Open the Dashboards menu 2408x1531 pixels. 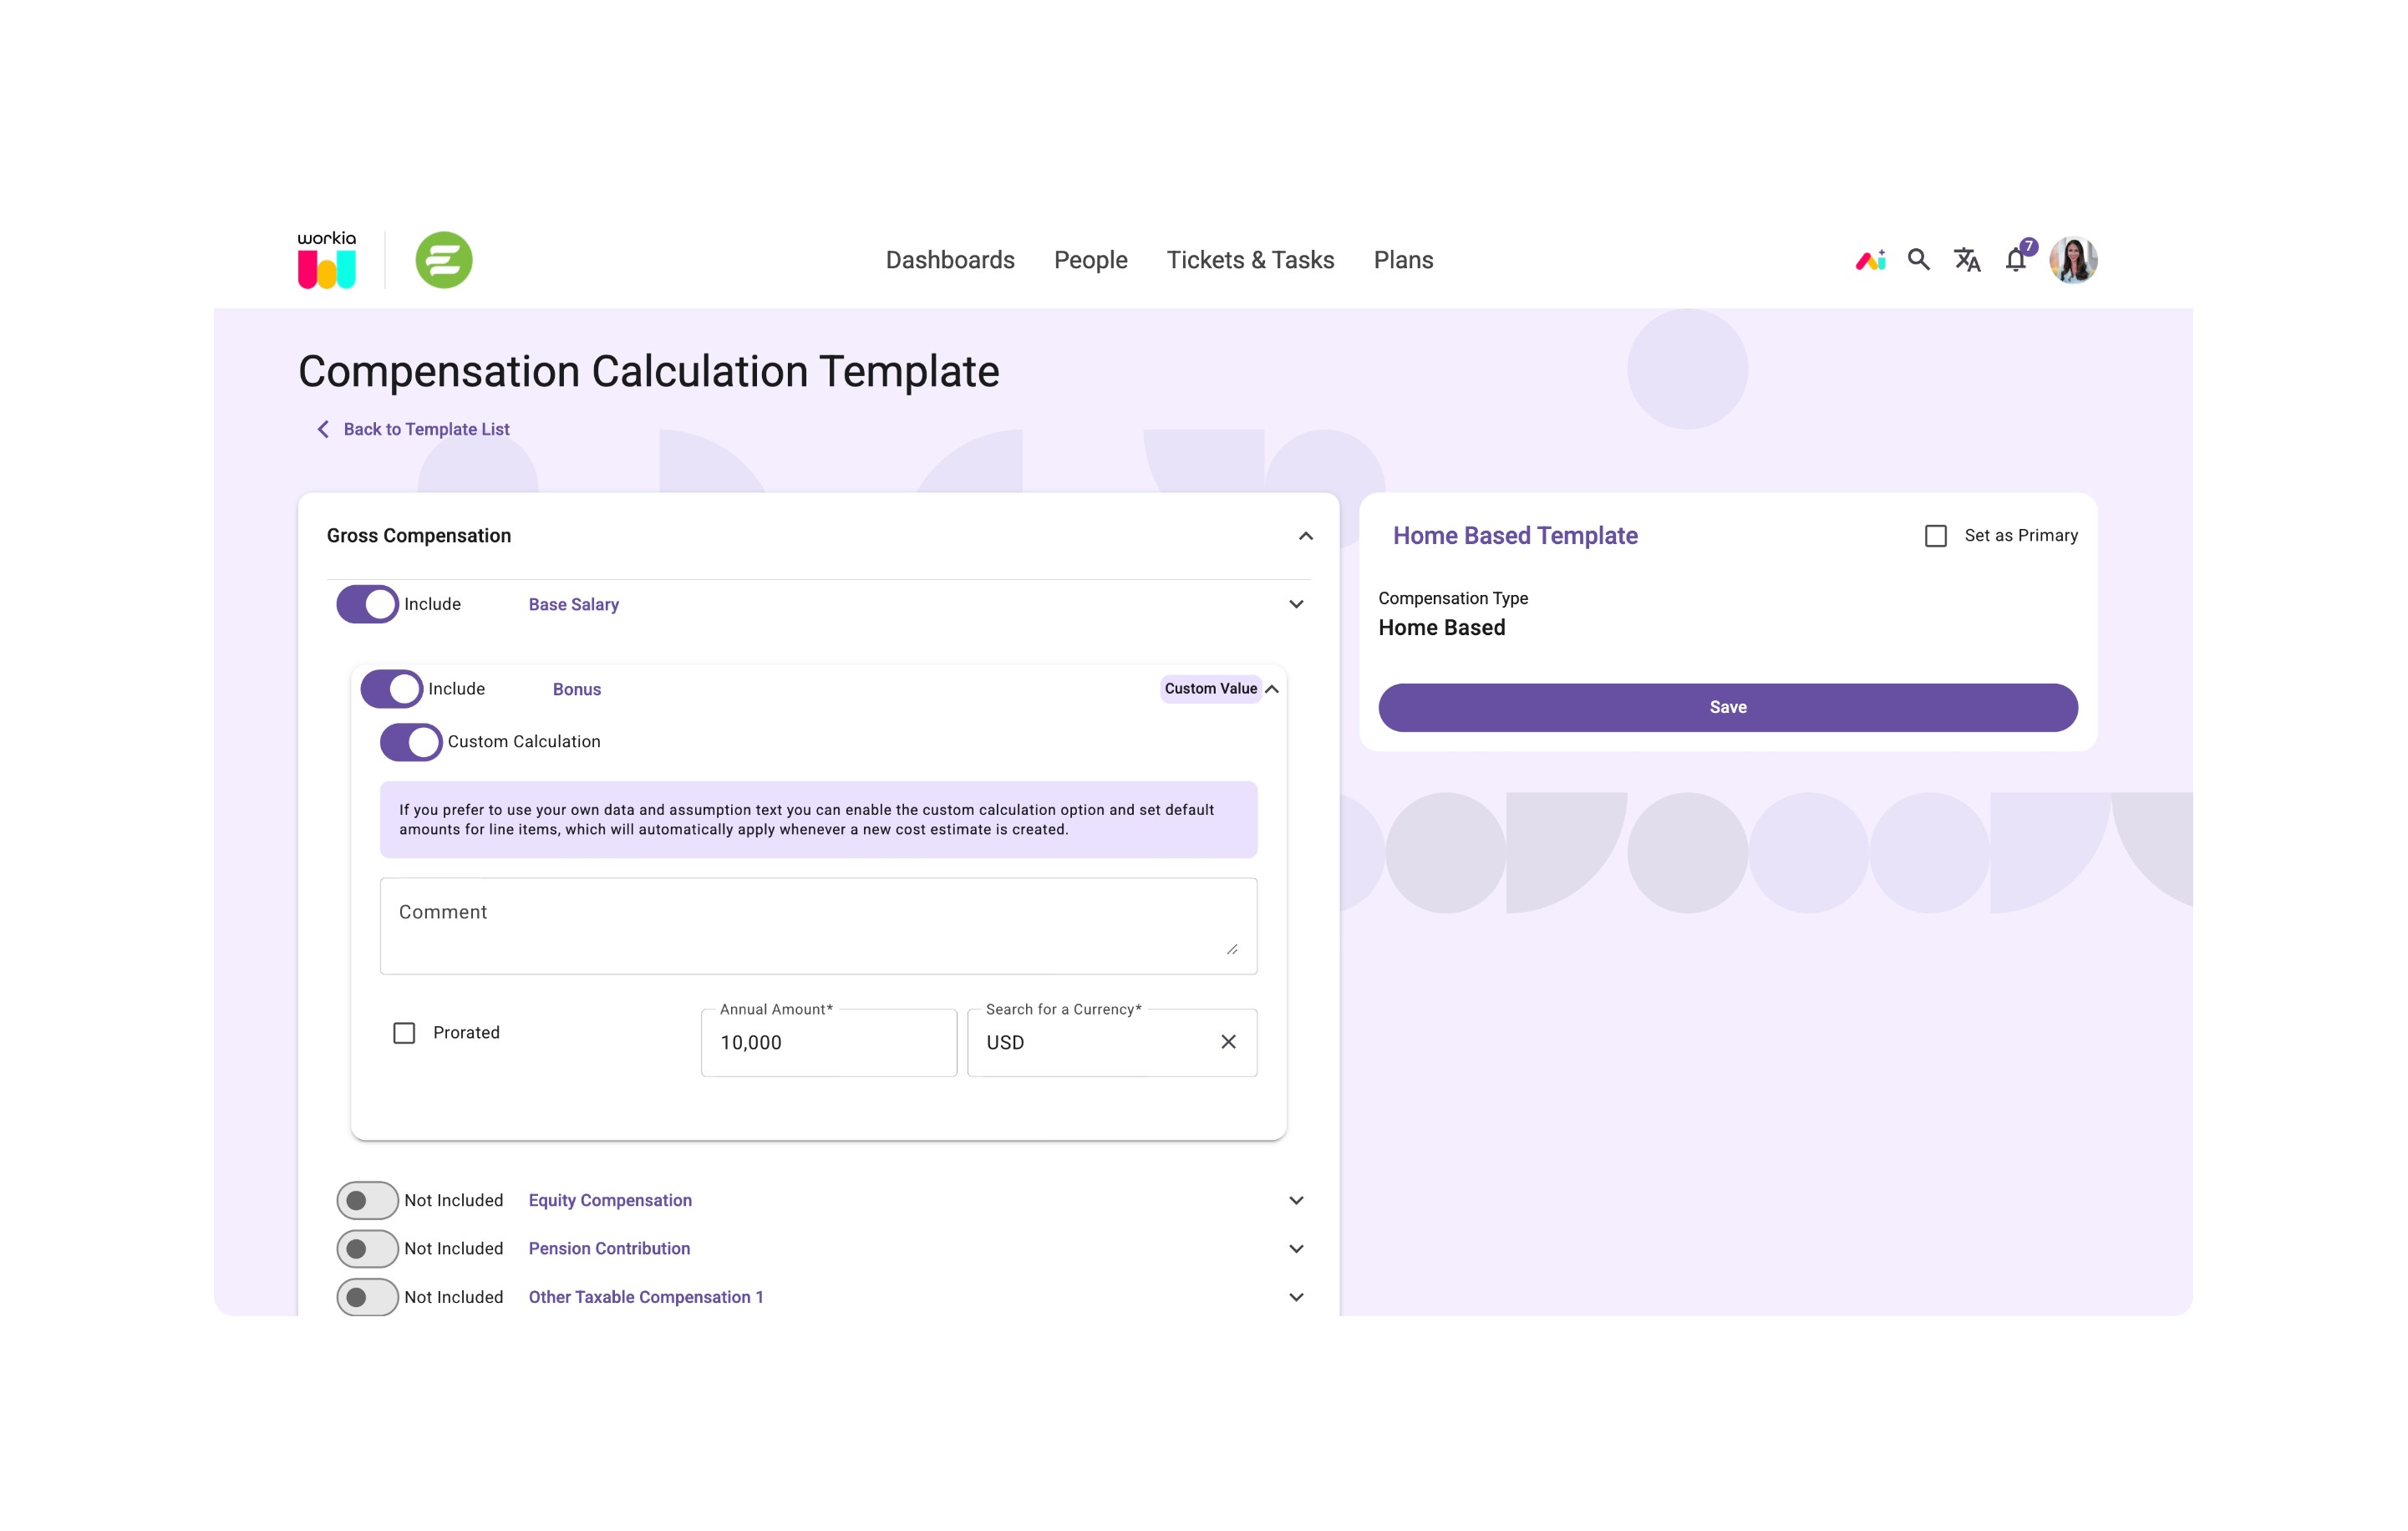950,260
